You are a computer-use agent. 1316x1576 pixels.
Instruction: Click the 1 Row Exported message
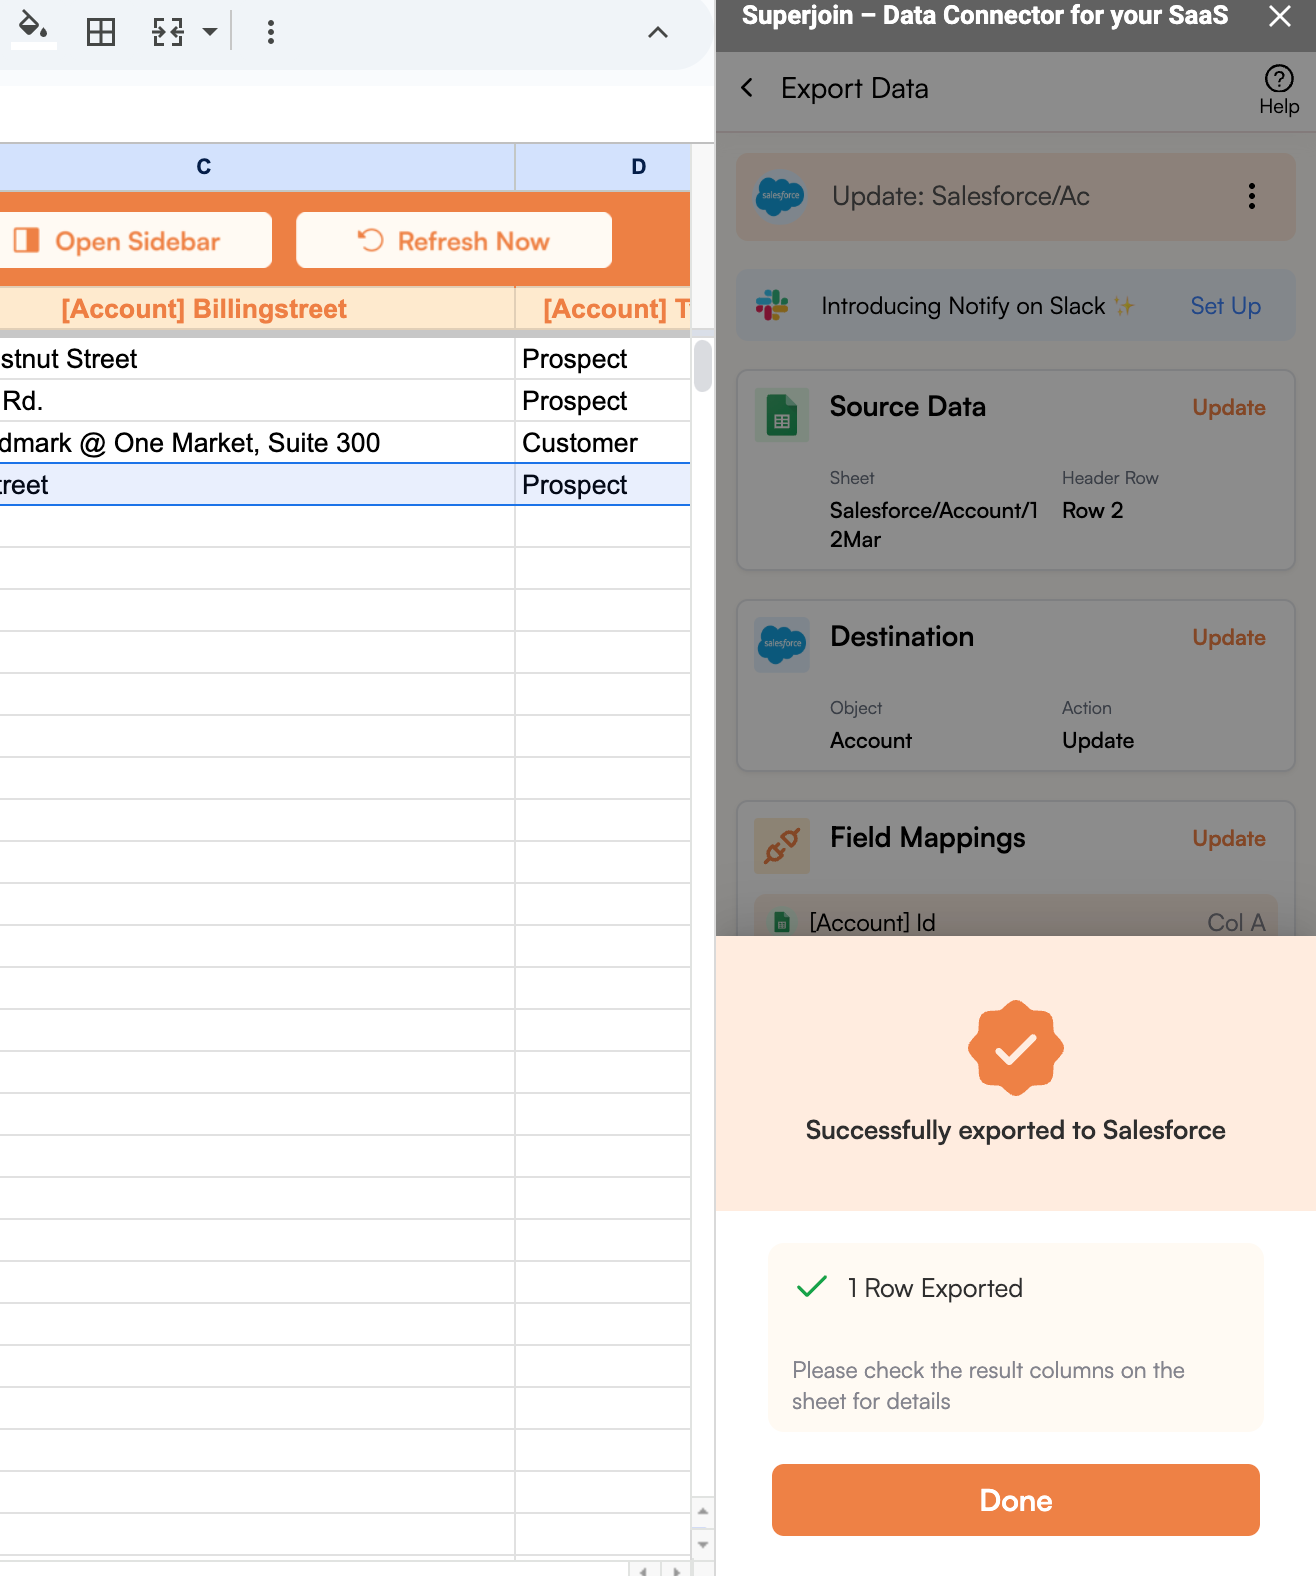[x=935, y=1288]
